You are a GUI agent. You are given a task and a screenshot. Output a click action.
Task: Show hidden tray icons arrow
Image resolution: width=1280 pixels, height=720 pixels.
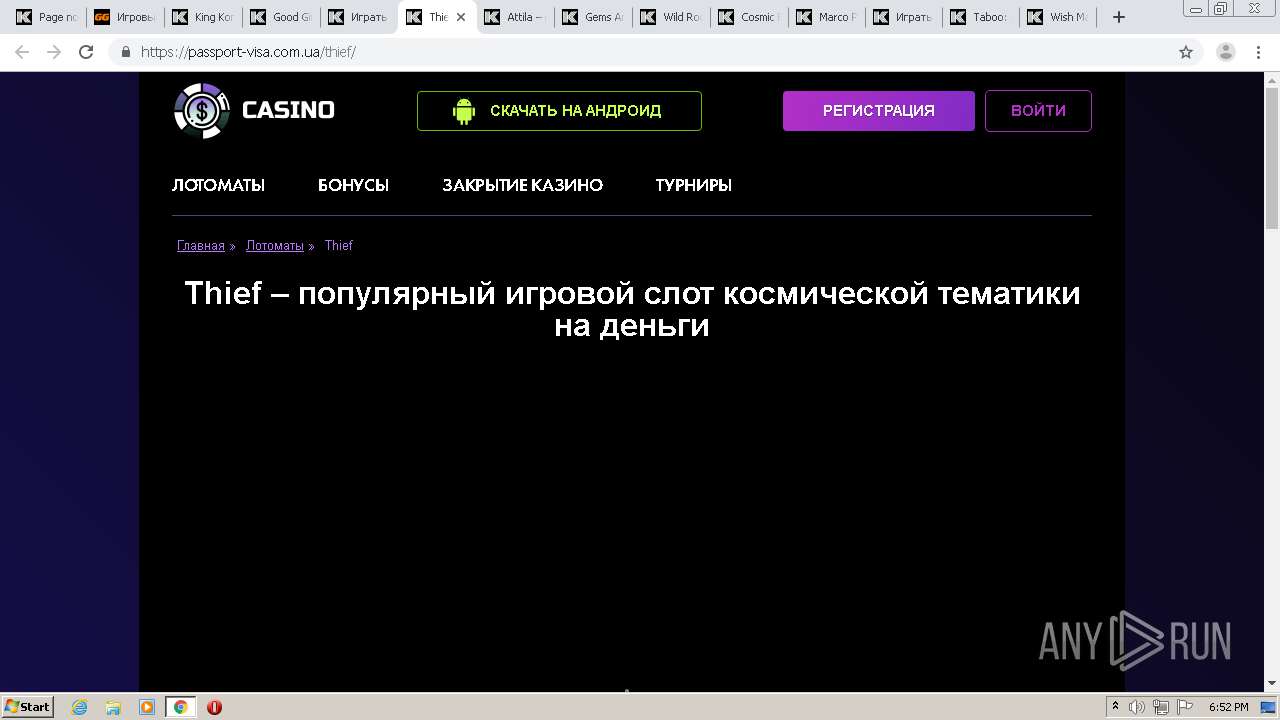pos(1116,707)
